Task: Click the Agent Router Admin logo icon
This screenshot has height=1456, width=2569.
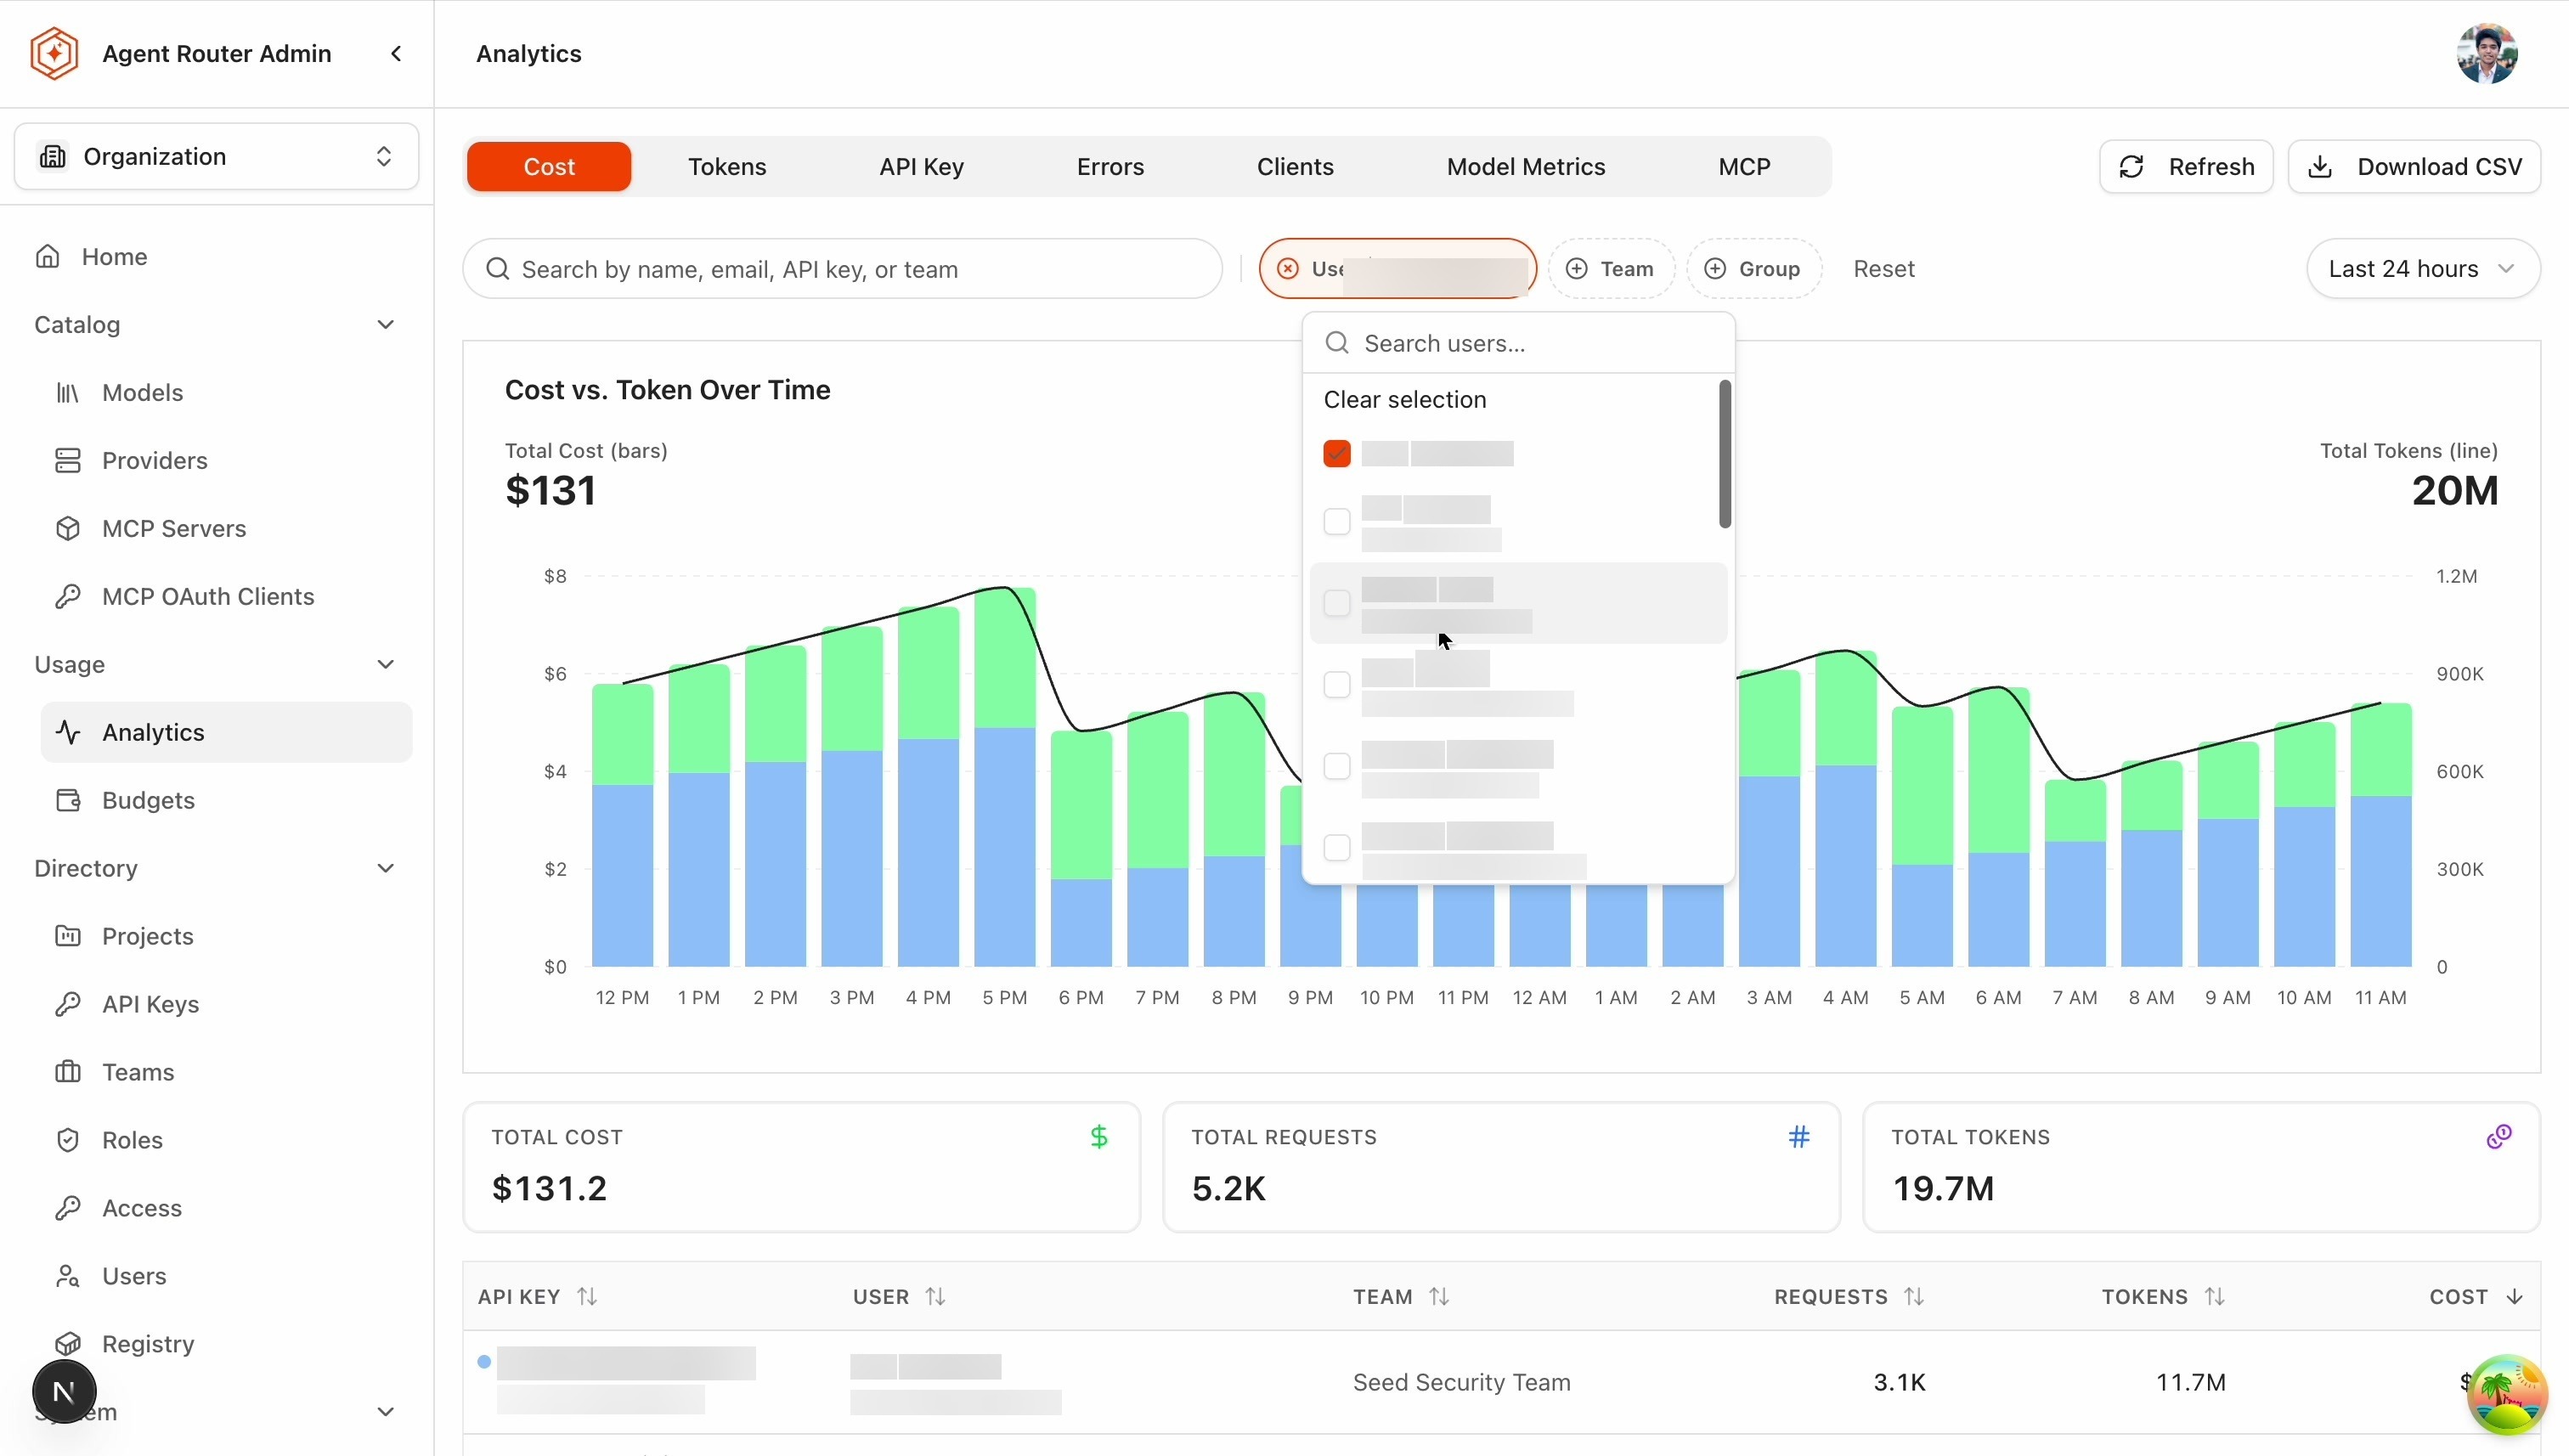Action: pos(54,53)
